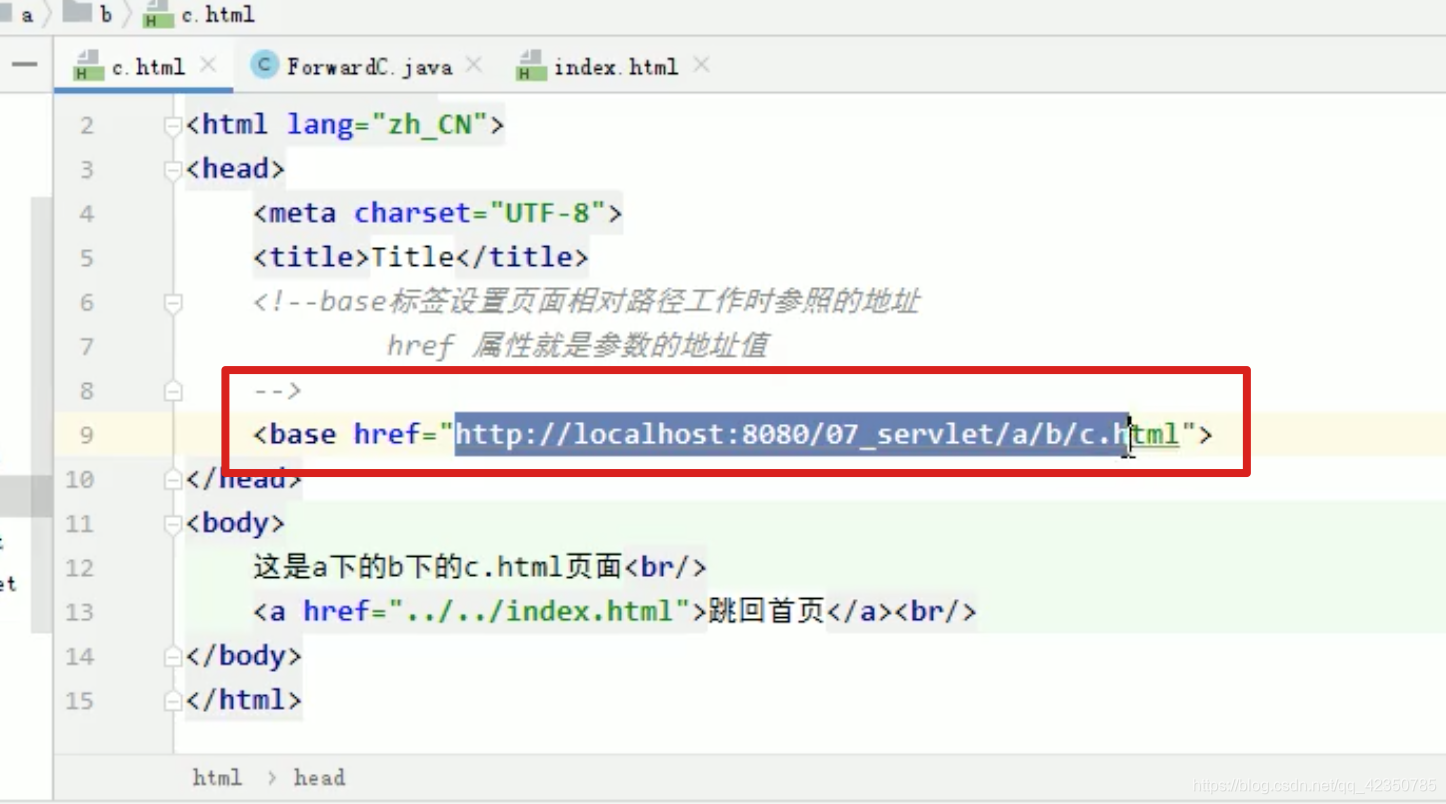Collapse the tool window with the minus icon
Screen dimensions: 1446x804
pyautogui.click(x=24, y=66)
